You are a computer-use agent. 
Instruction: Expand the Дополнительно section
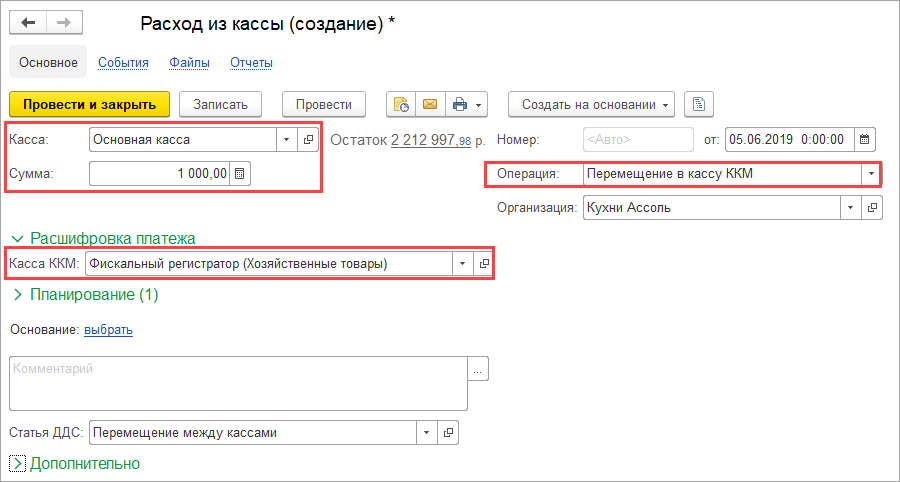17,464
